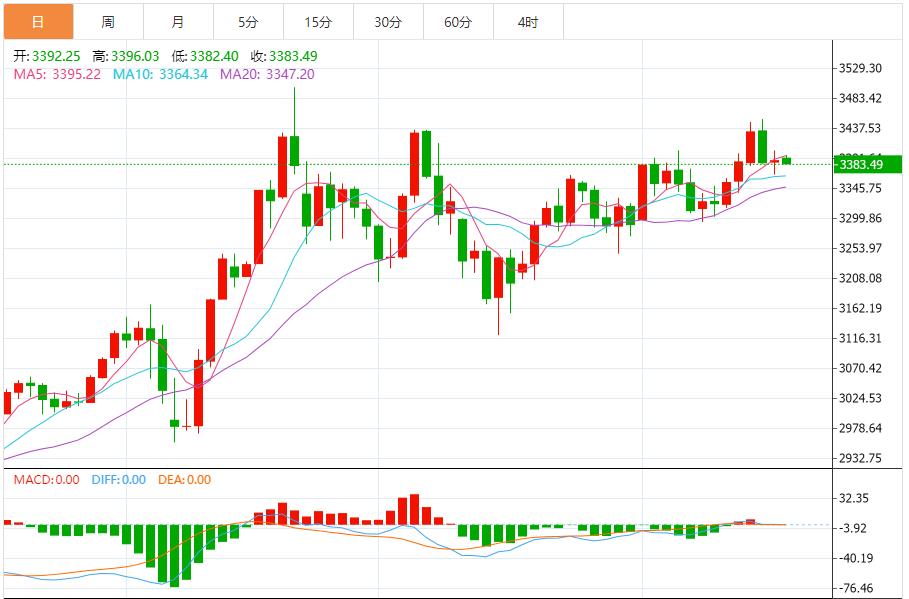Click the 3116.31 price axis label
Viewport: 909px width, 599px height.
860,338
